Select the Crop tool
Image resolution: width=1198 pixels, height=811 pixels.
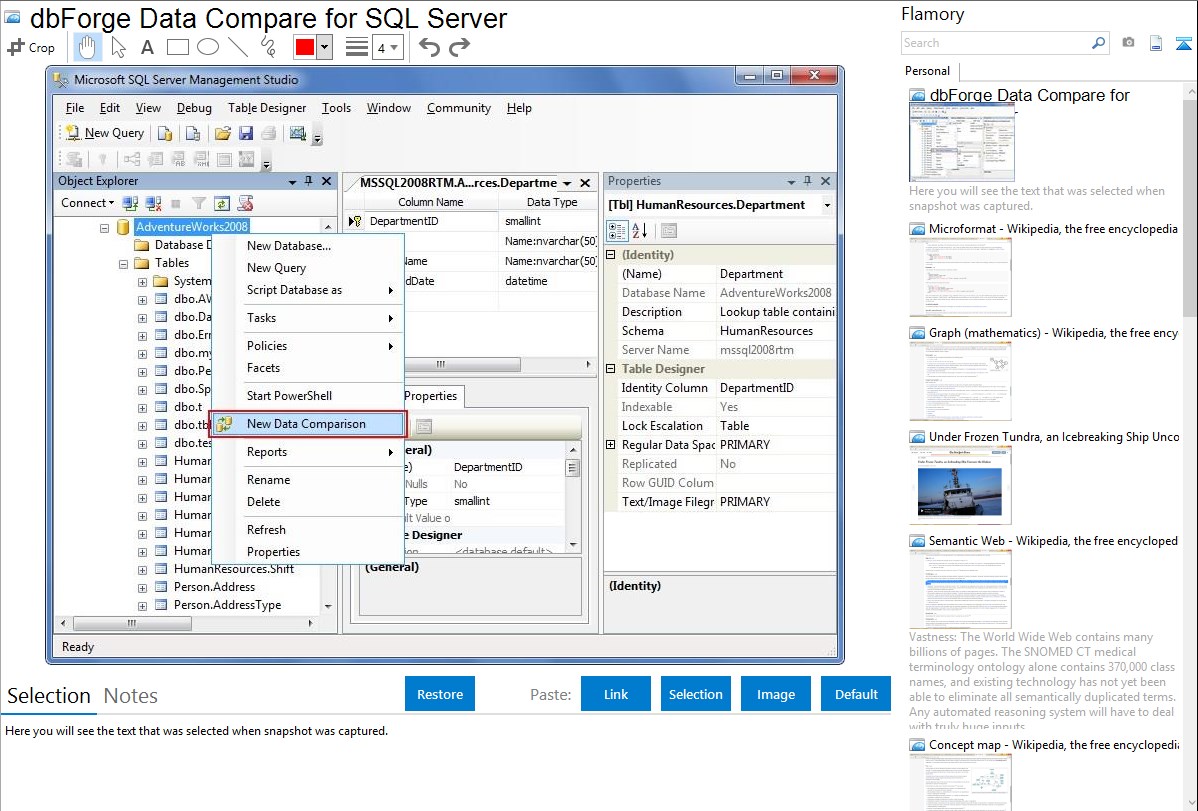click(31, 47)
